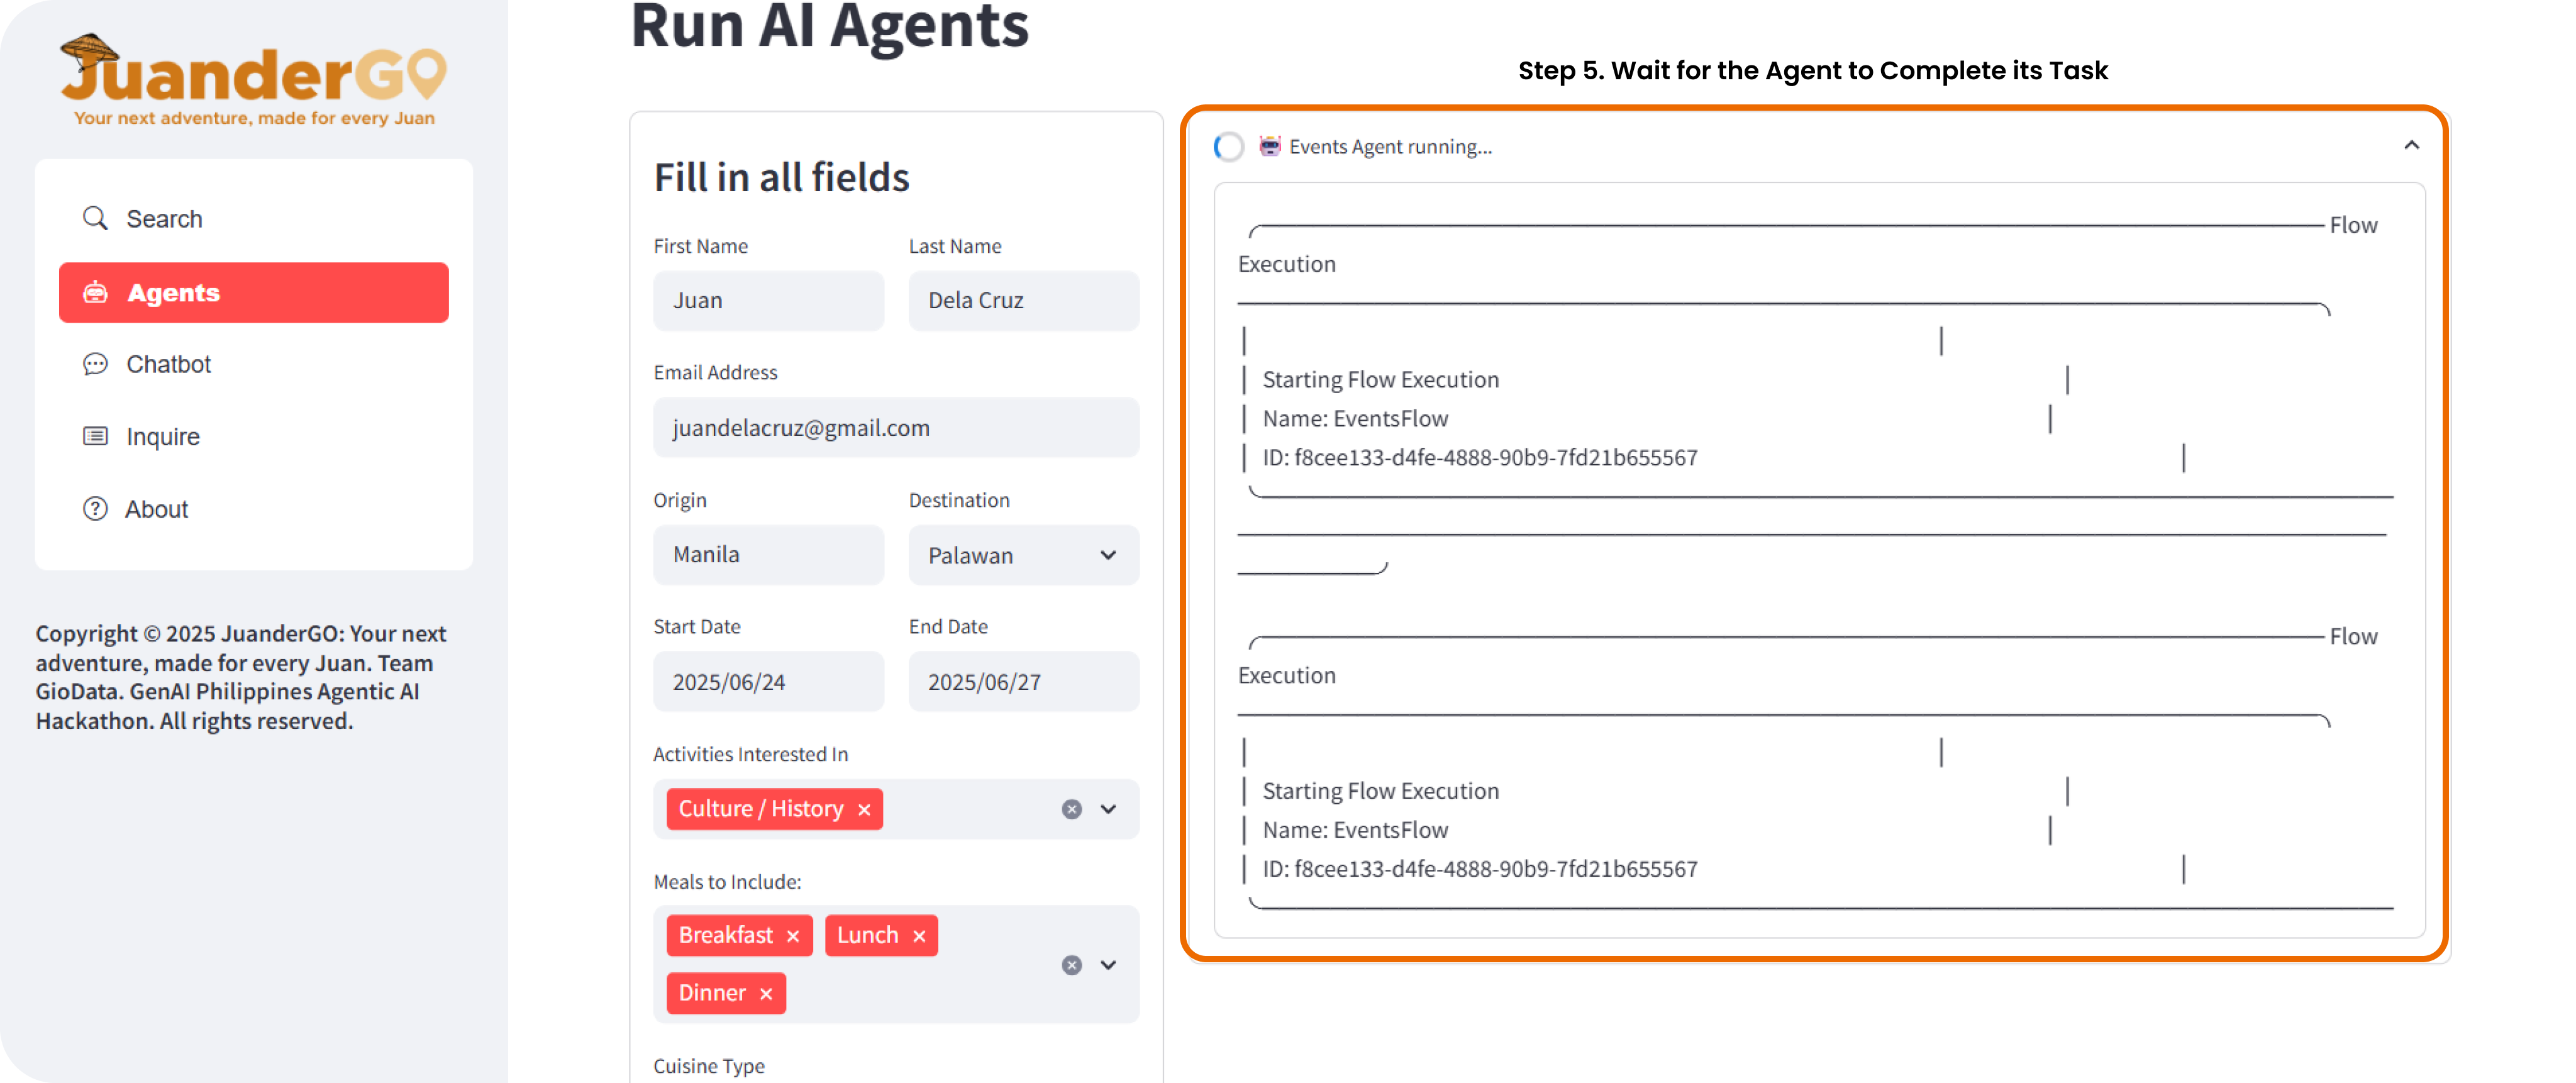This screenshot has width=2576, height=1083.
Task: Collapse the Events Agent running panel
Action: click(2411, 146)
